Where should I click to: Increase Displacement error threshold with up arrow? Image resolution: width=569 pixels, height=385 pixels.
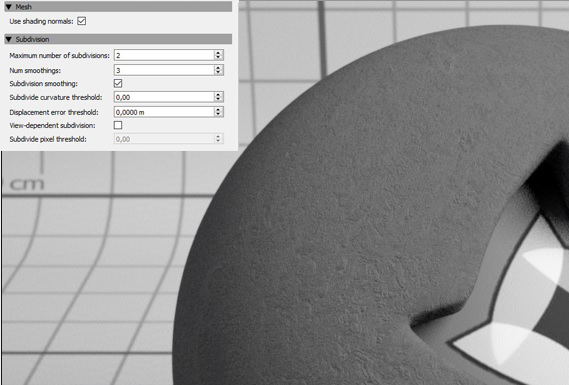[218, 109]
